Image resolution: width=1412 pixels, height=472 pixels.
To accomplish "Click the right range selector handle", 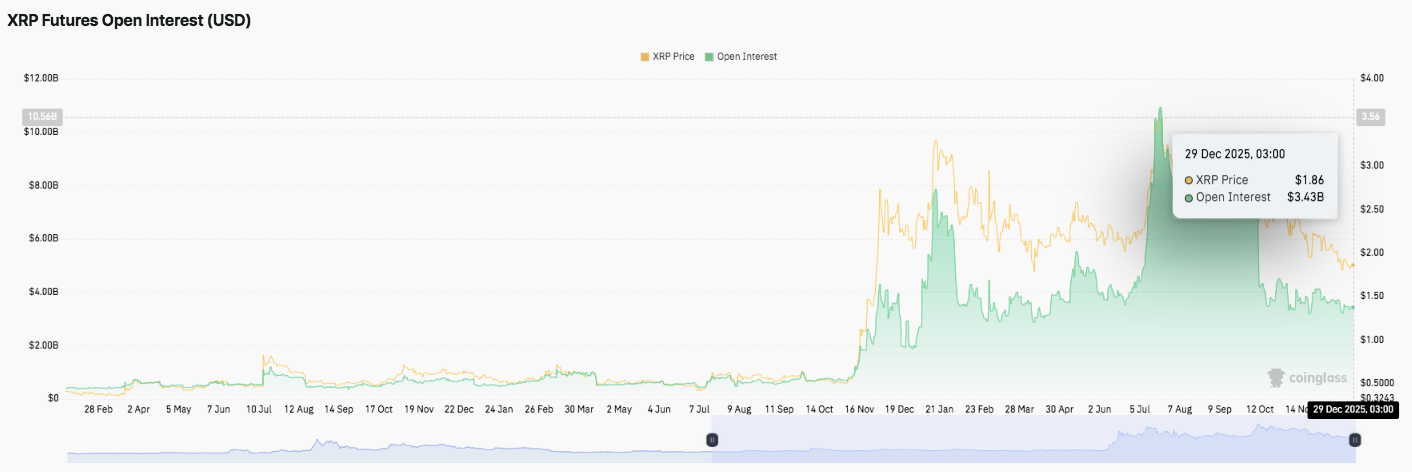I will click(1355, 439).
